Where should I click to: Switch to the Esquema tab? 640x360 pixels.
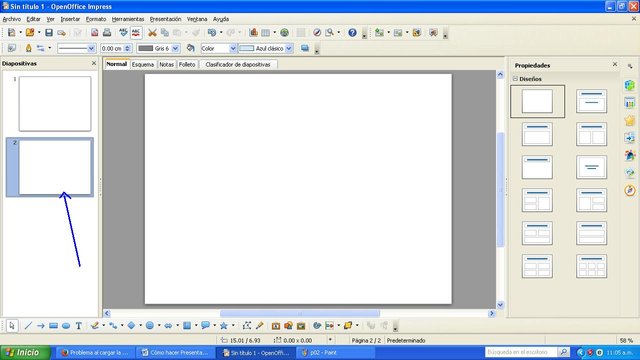point(143,64)
